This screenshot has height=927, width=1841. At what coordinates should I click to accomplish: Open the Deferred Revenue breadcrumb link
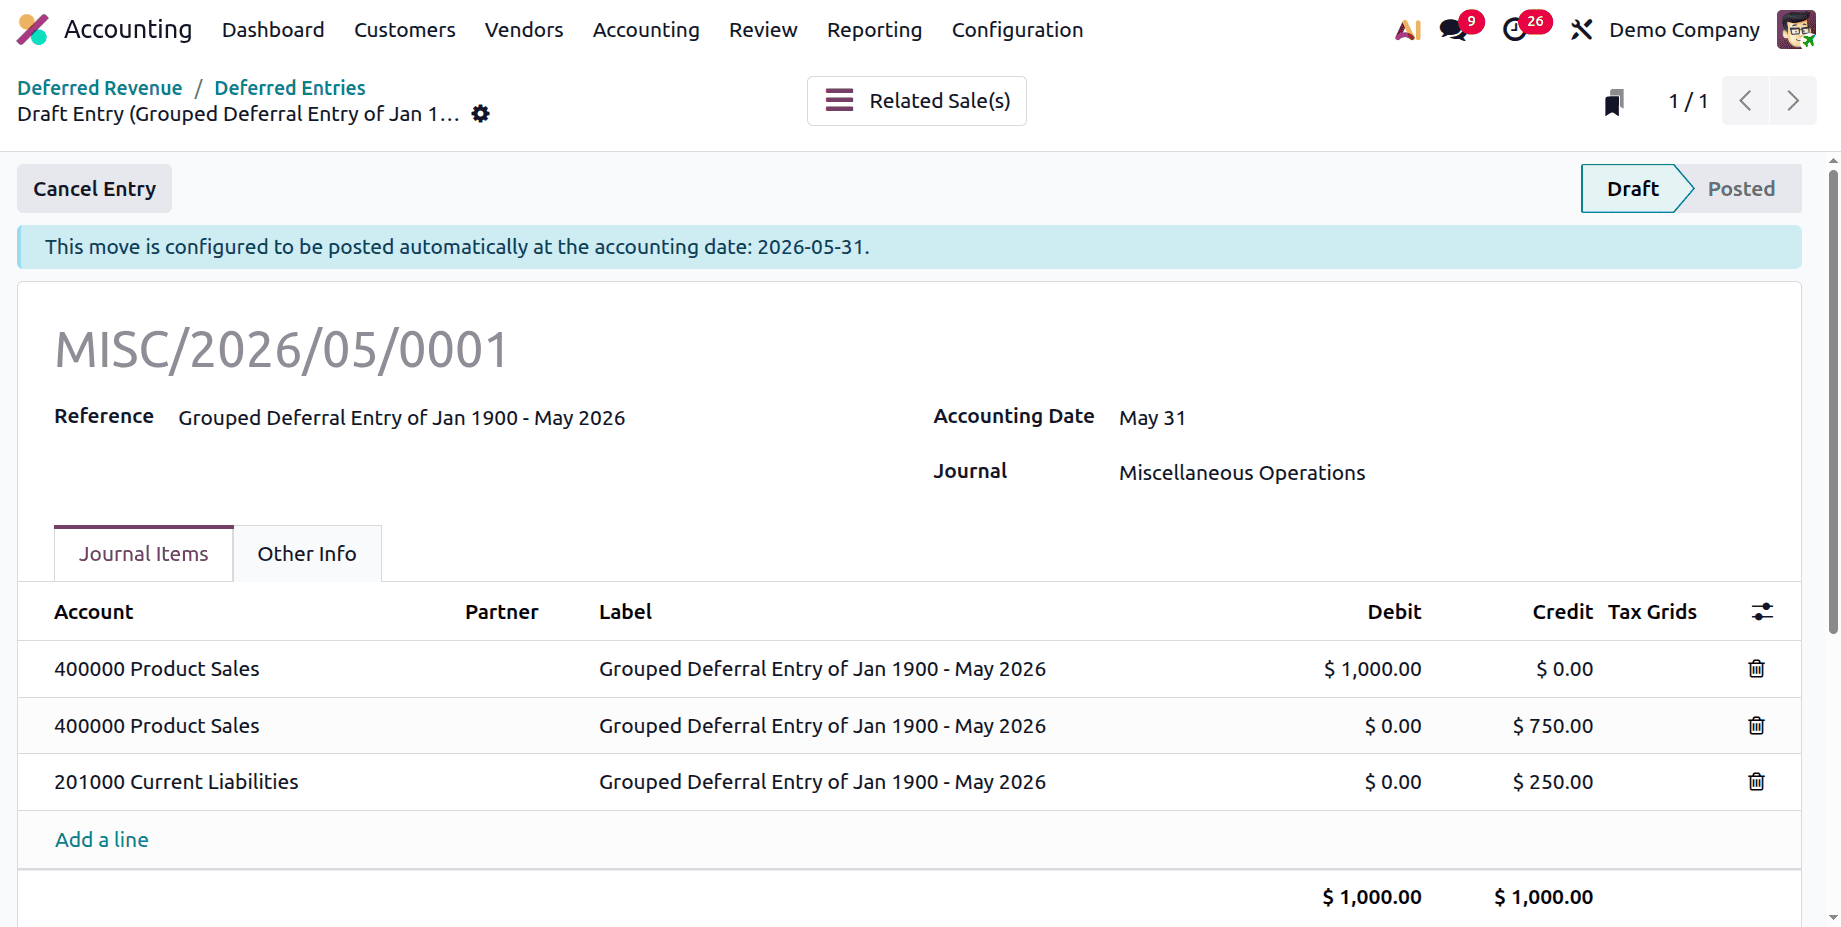tap(99, 87)
